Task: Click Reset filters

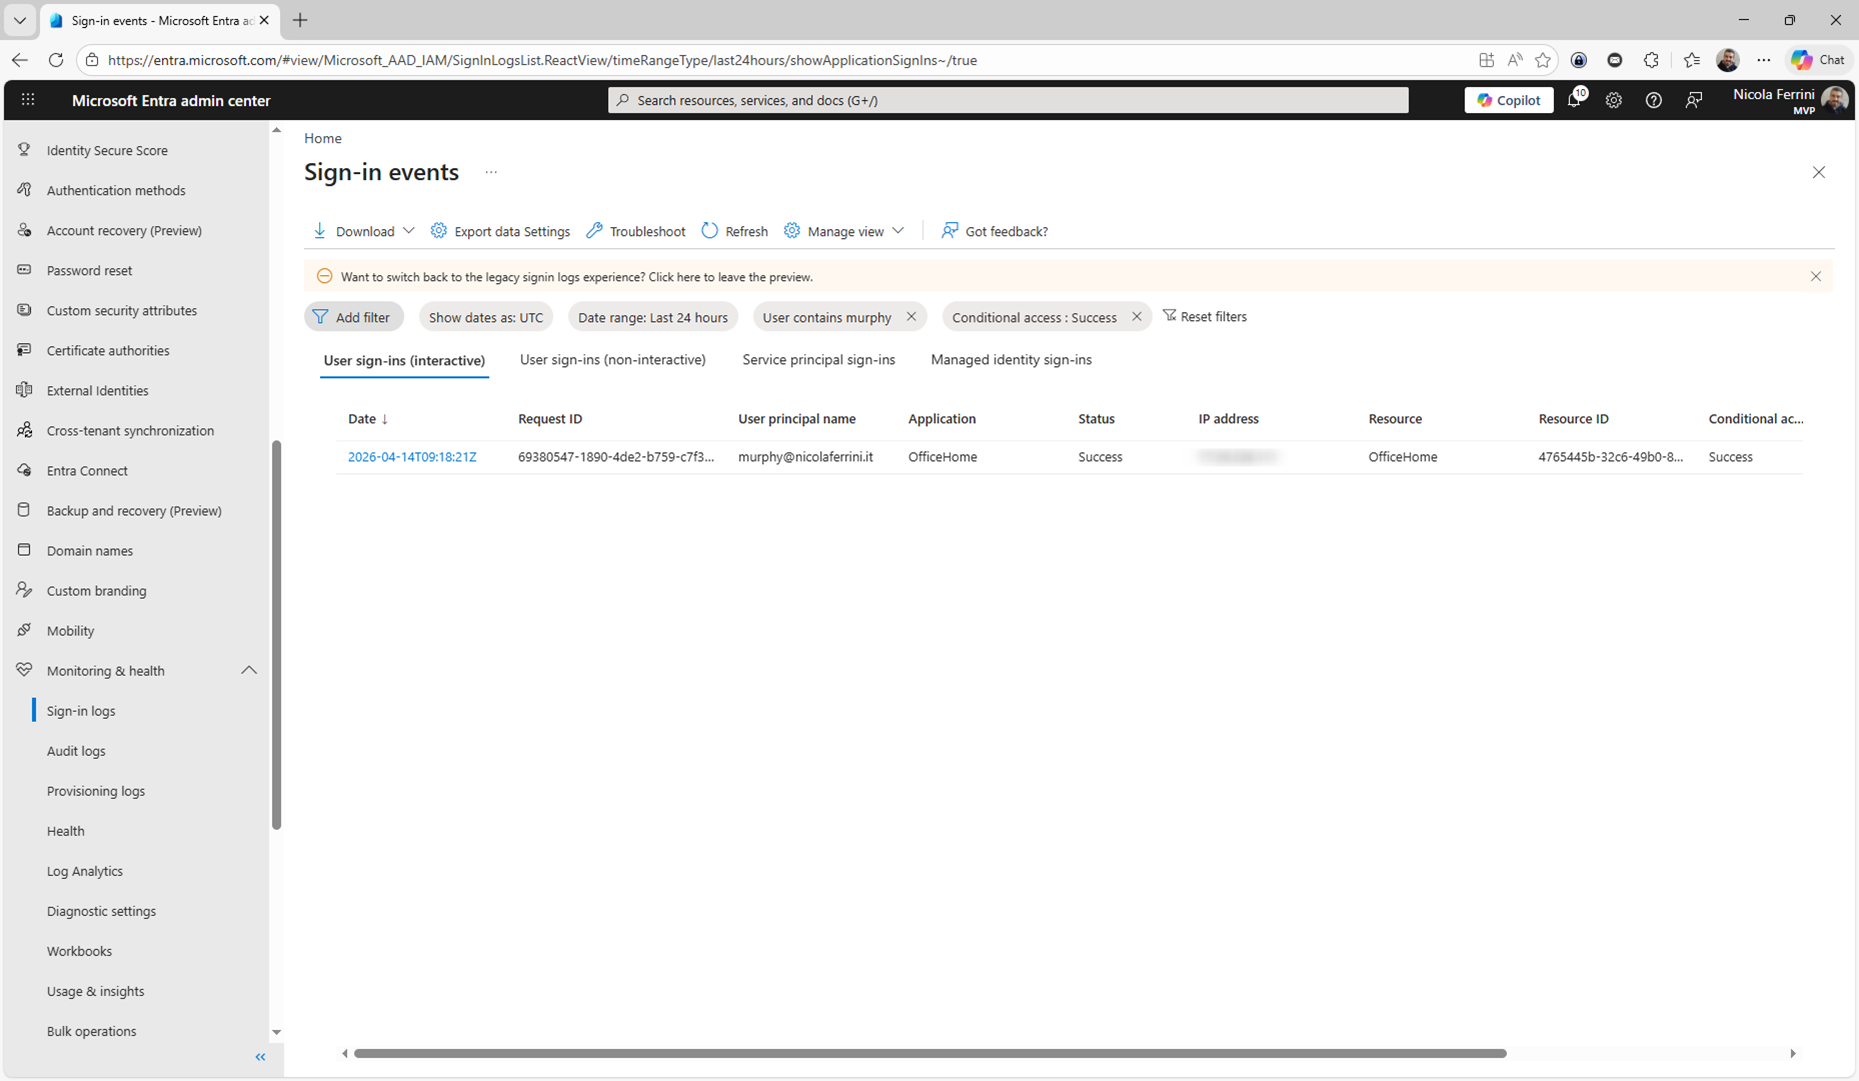Action: 1205,317
